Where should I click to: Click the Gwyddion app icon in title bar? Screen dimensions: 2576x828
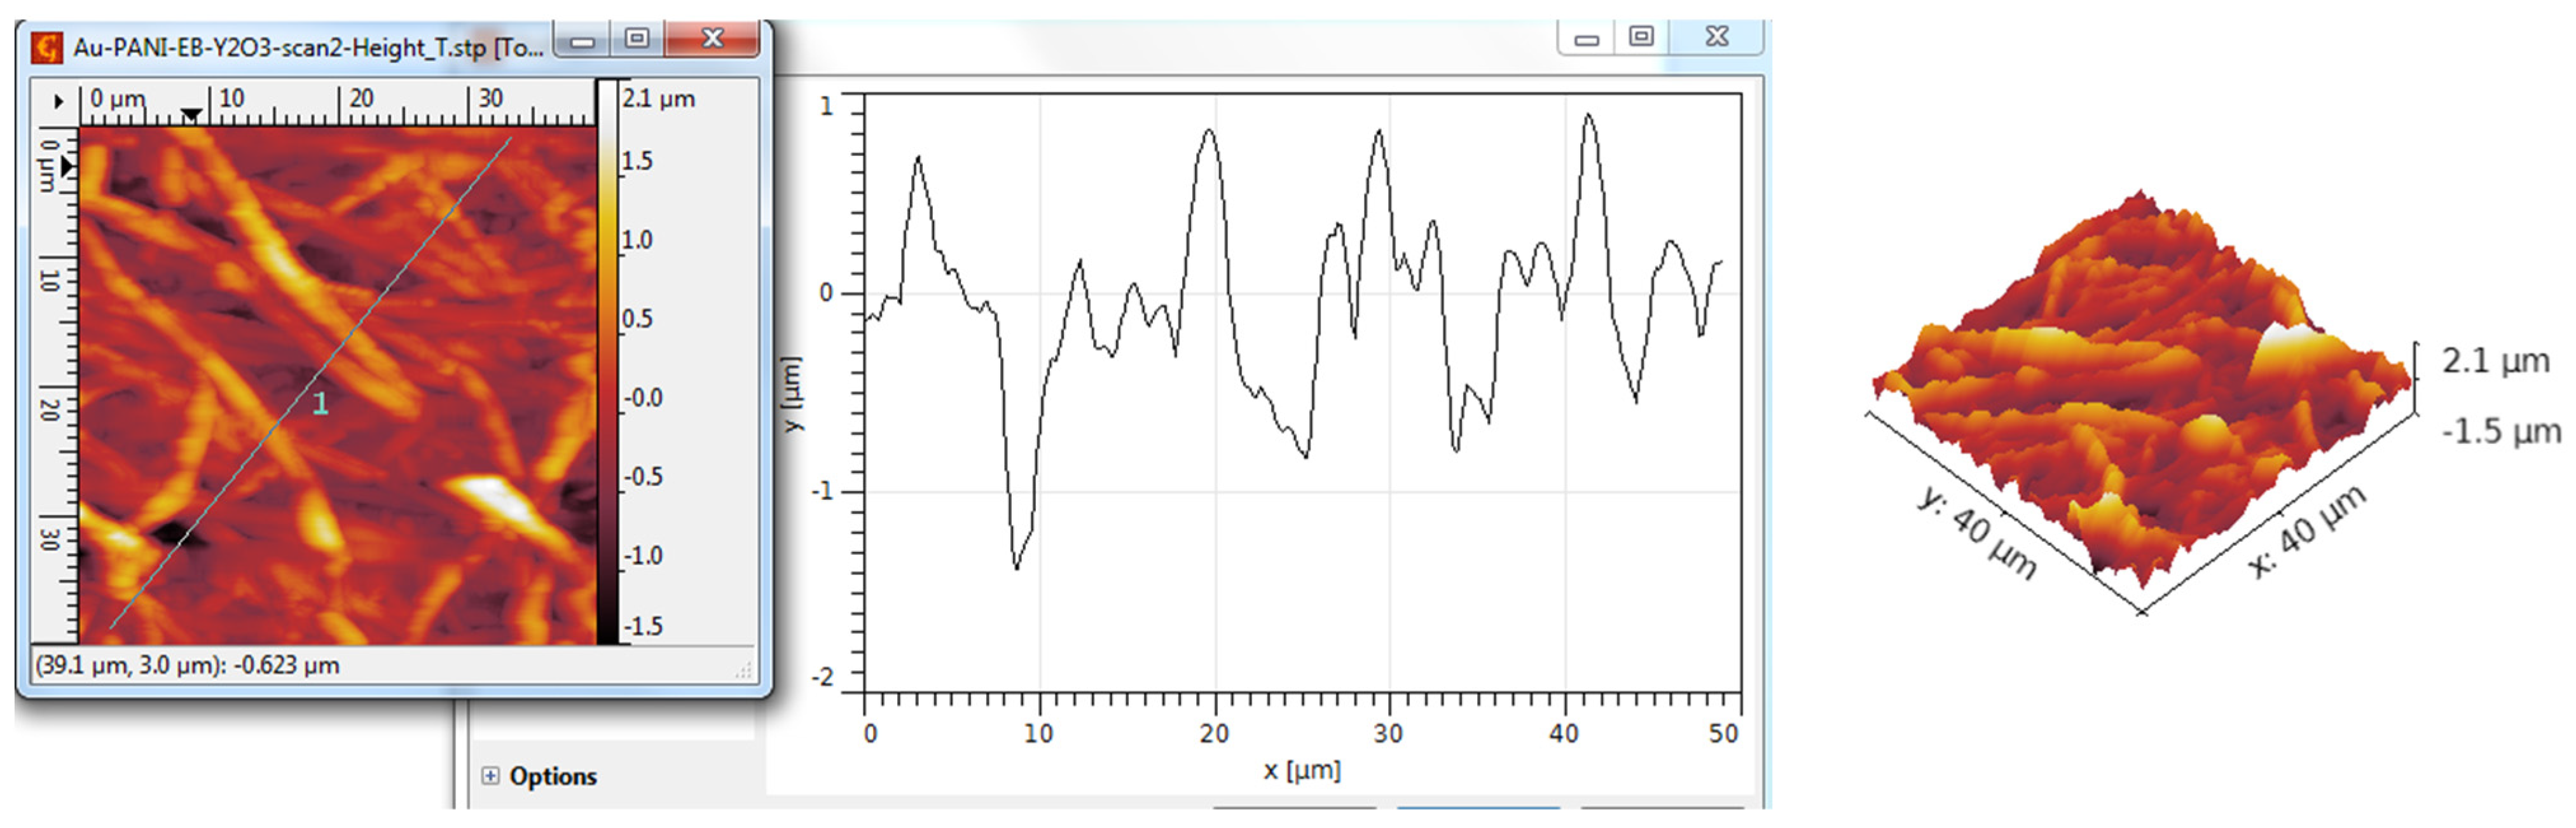coord(47,47)
